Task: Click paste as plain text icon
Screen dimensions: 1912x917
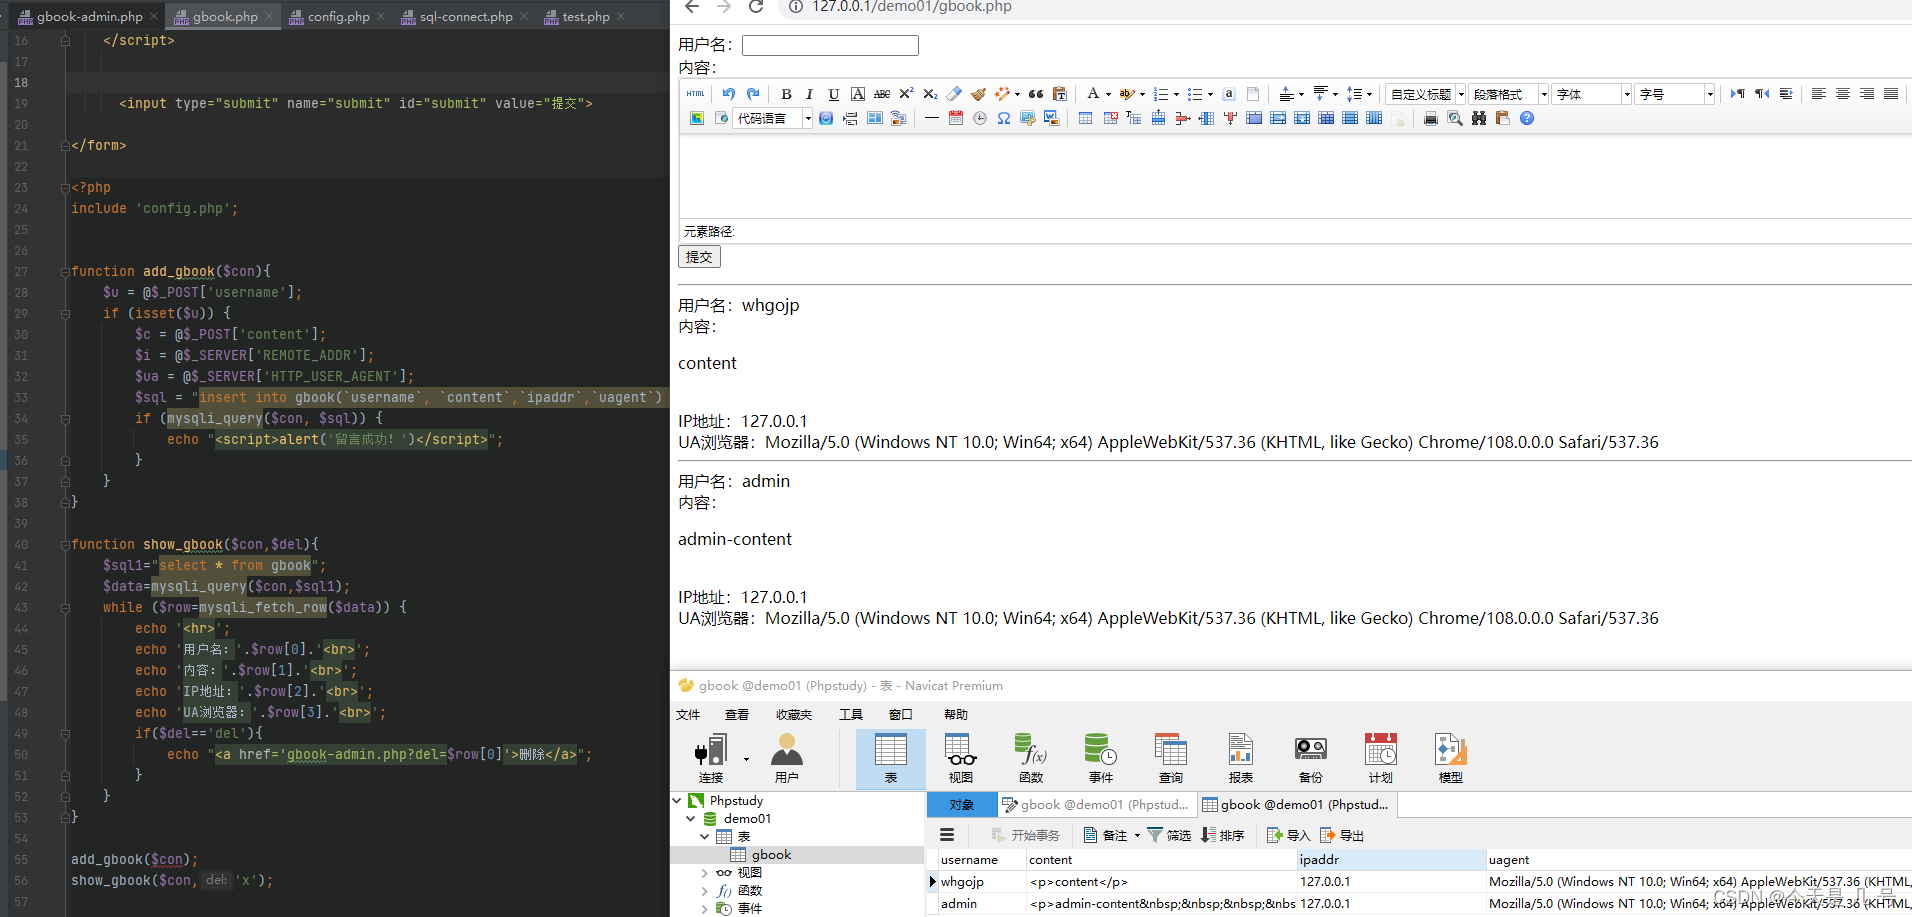Action: point(1060,94)
